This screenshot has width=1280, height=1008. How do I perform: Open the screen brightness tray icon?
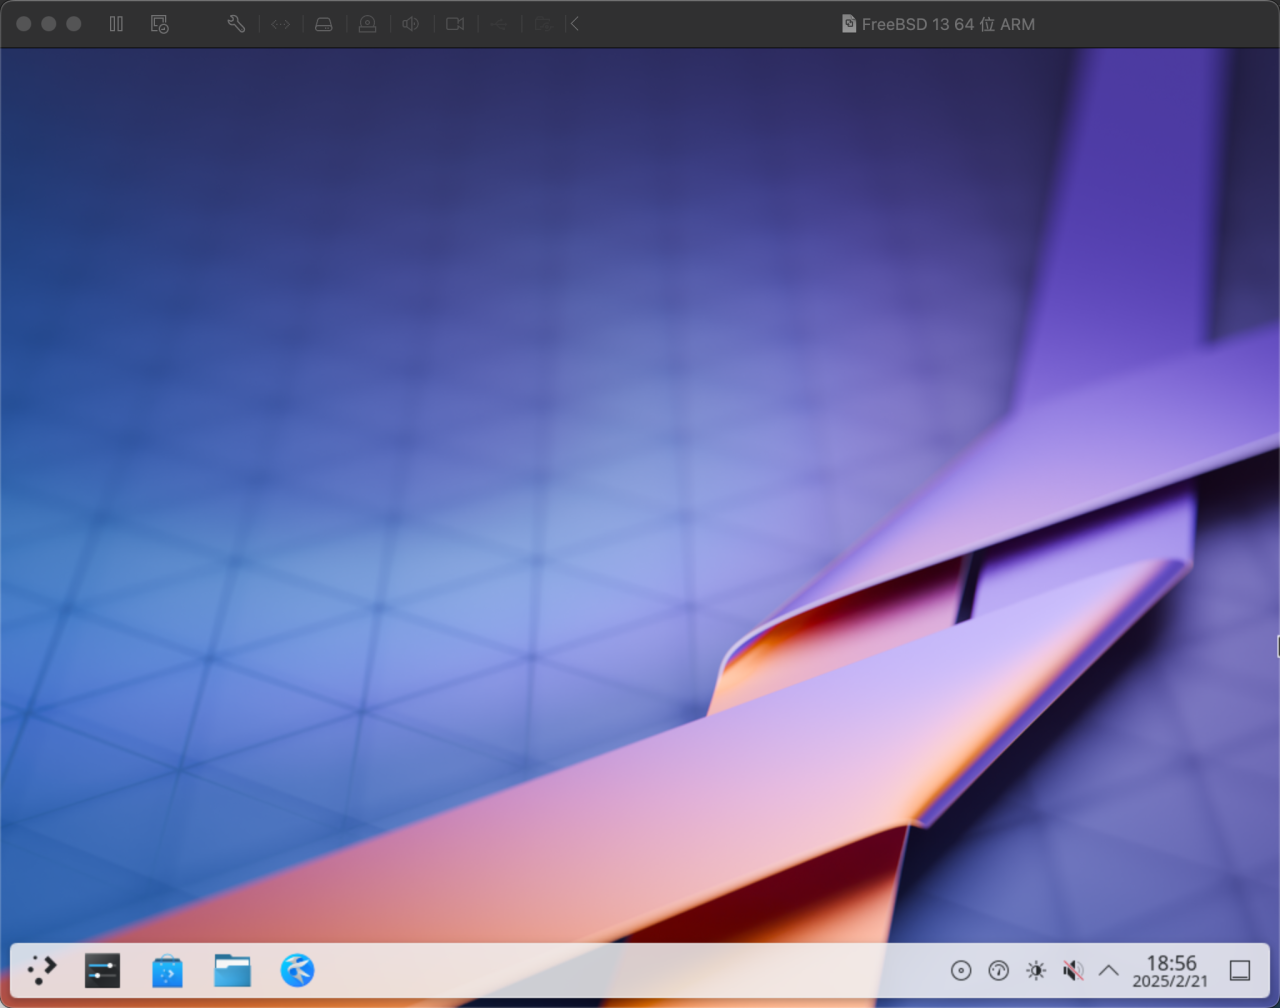click(x=1036, y=970)
